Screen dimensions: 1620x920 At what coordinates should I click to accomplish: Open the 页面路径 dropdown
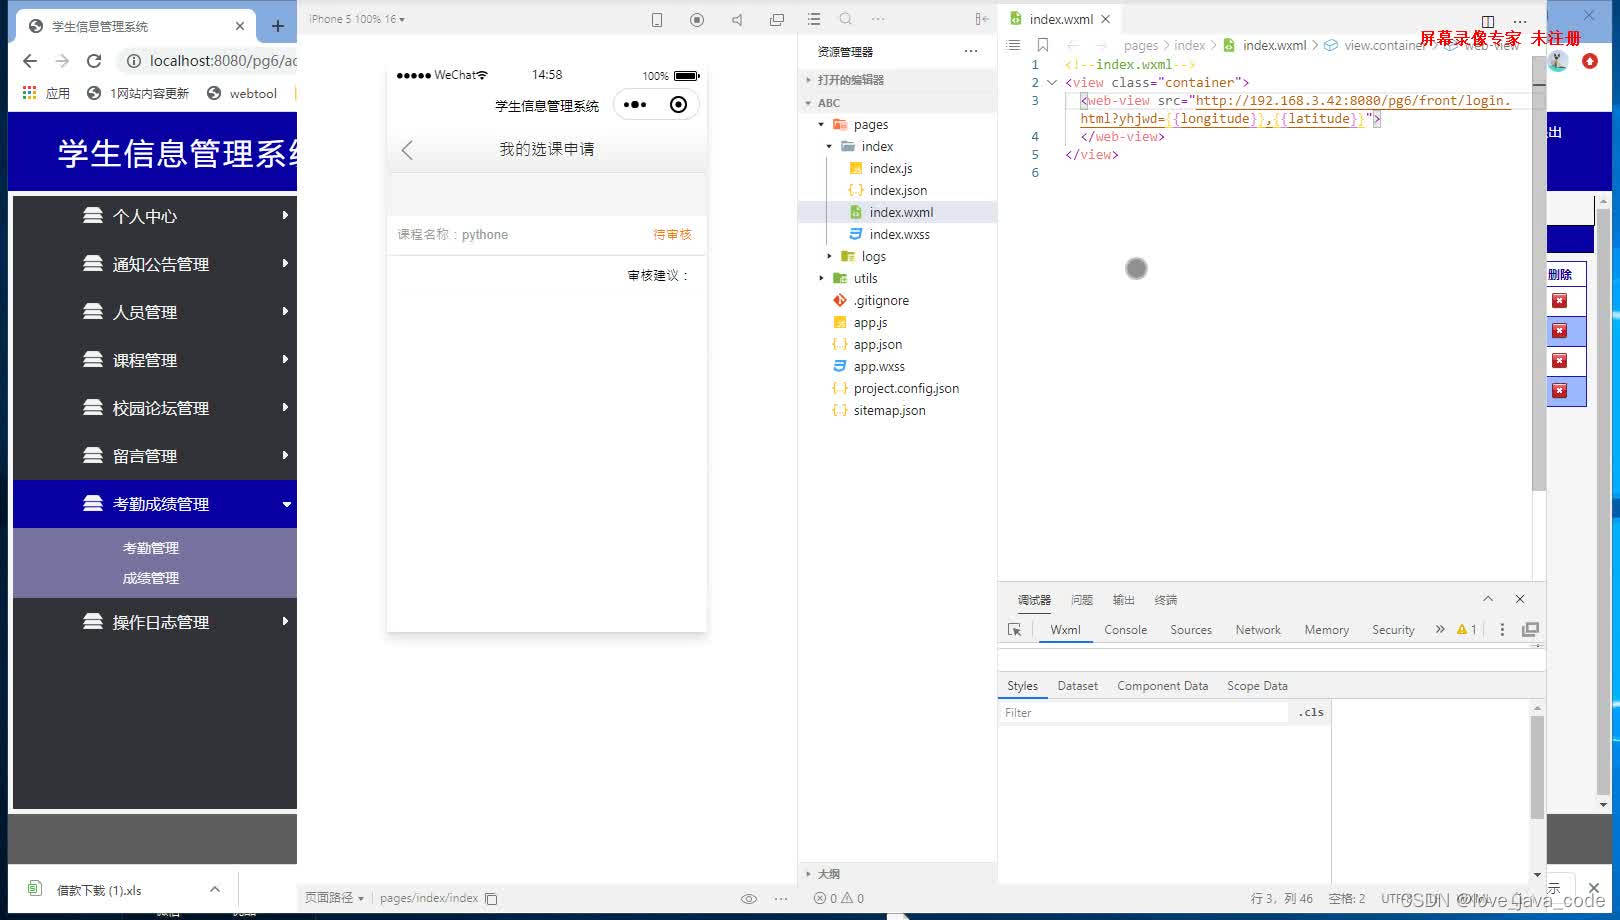tap(334, 898)
